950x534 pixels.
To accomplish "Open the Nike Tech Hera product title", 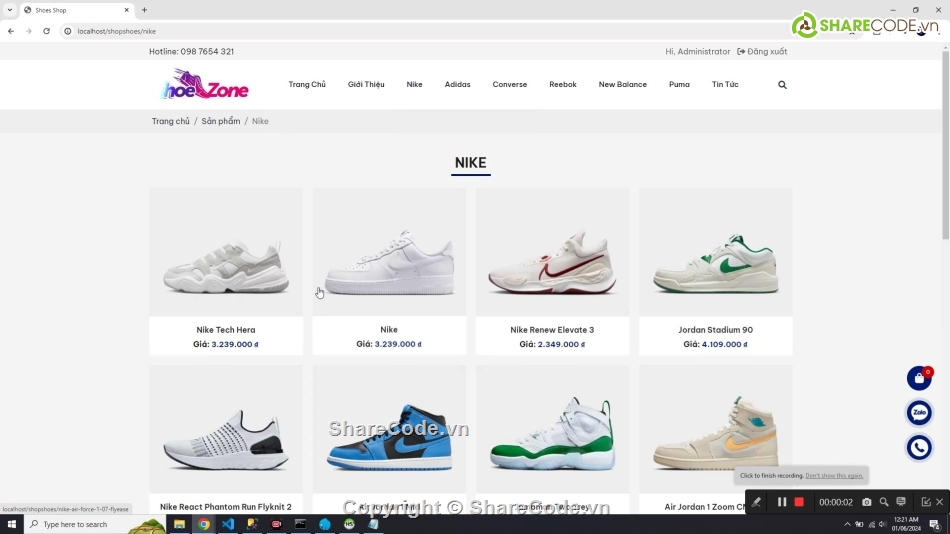I will pyautogui.click(x=226, y=330).
